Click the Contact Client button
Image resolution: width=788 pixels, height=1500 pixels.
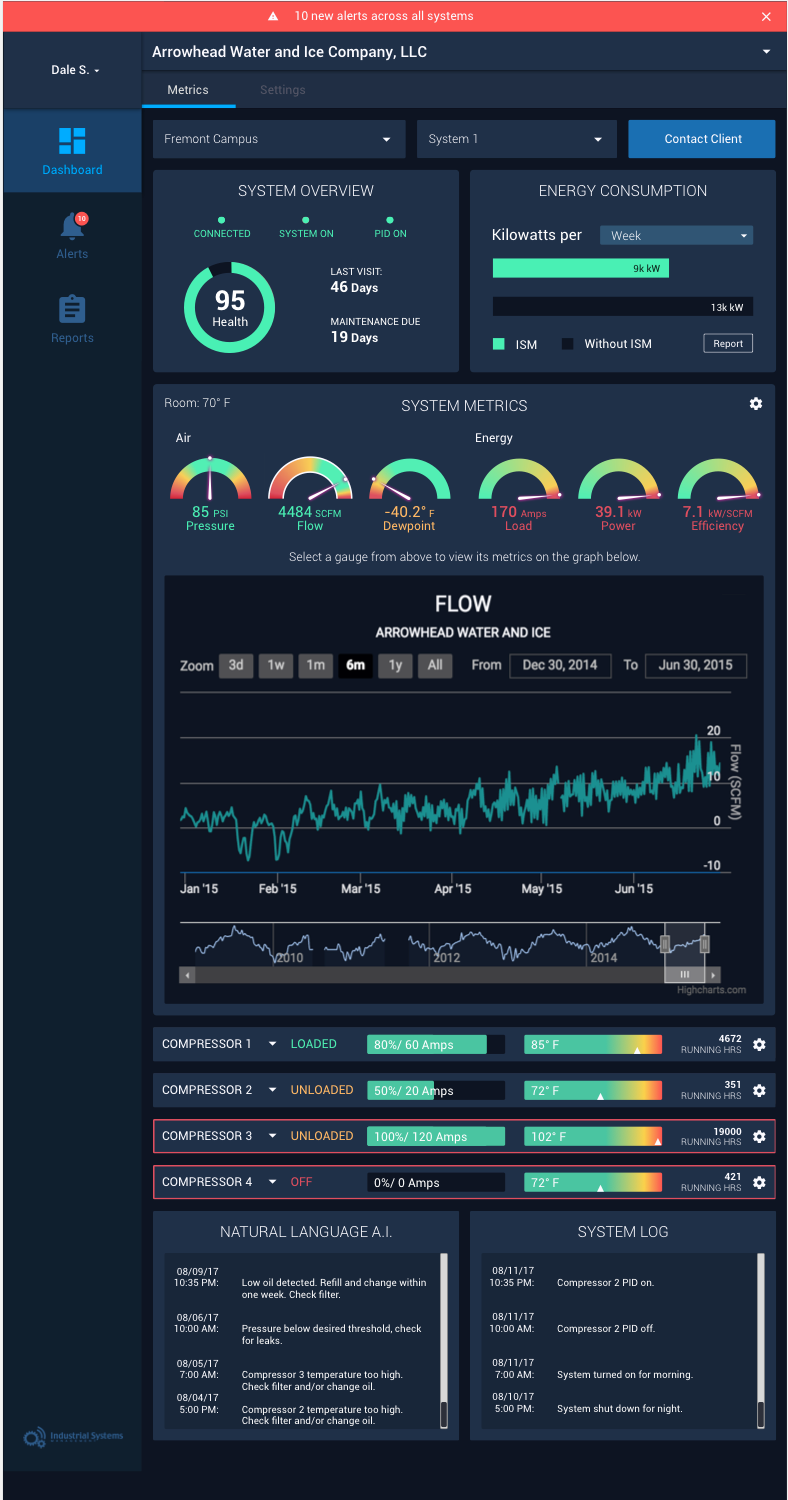click(x=702, y=139)
